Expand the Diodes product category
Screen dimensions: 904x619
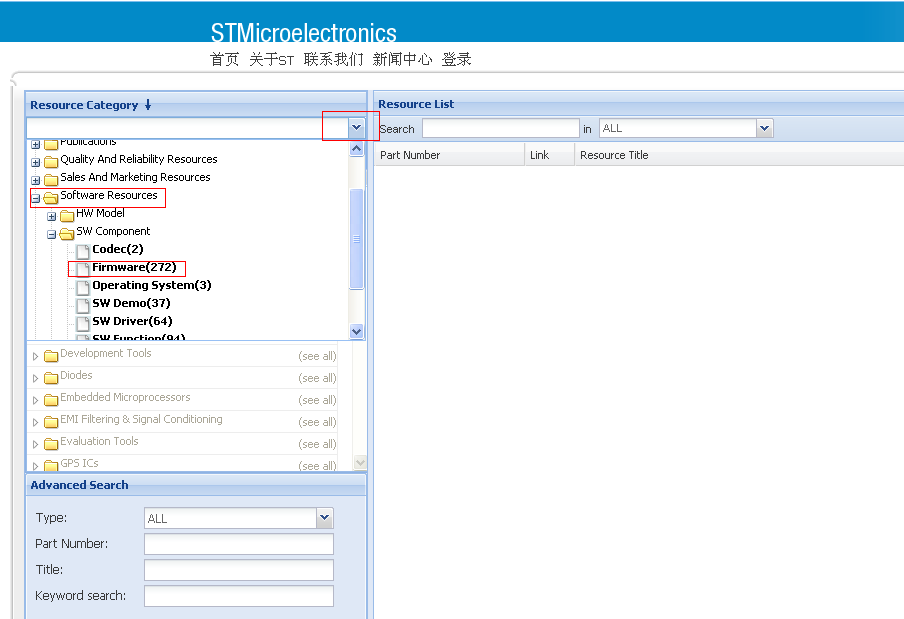[35, 378]
